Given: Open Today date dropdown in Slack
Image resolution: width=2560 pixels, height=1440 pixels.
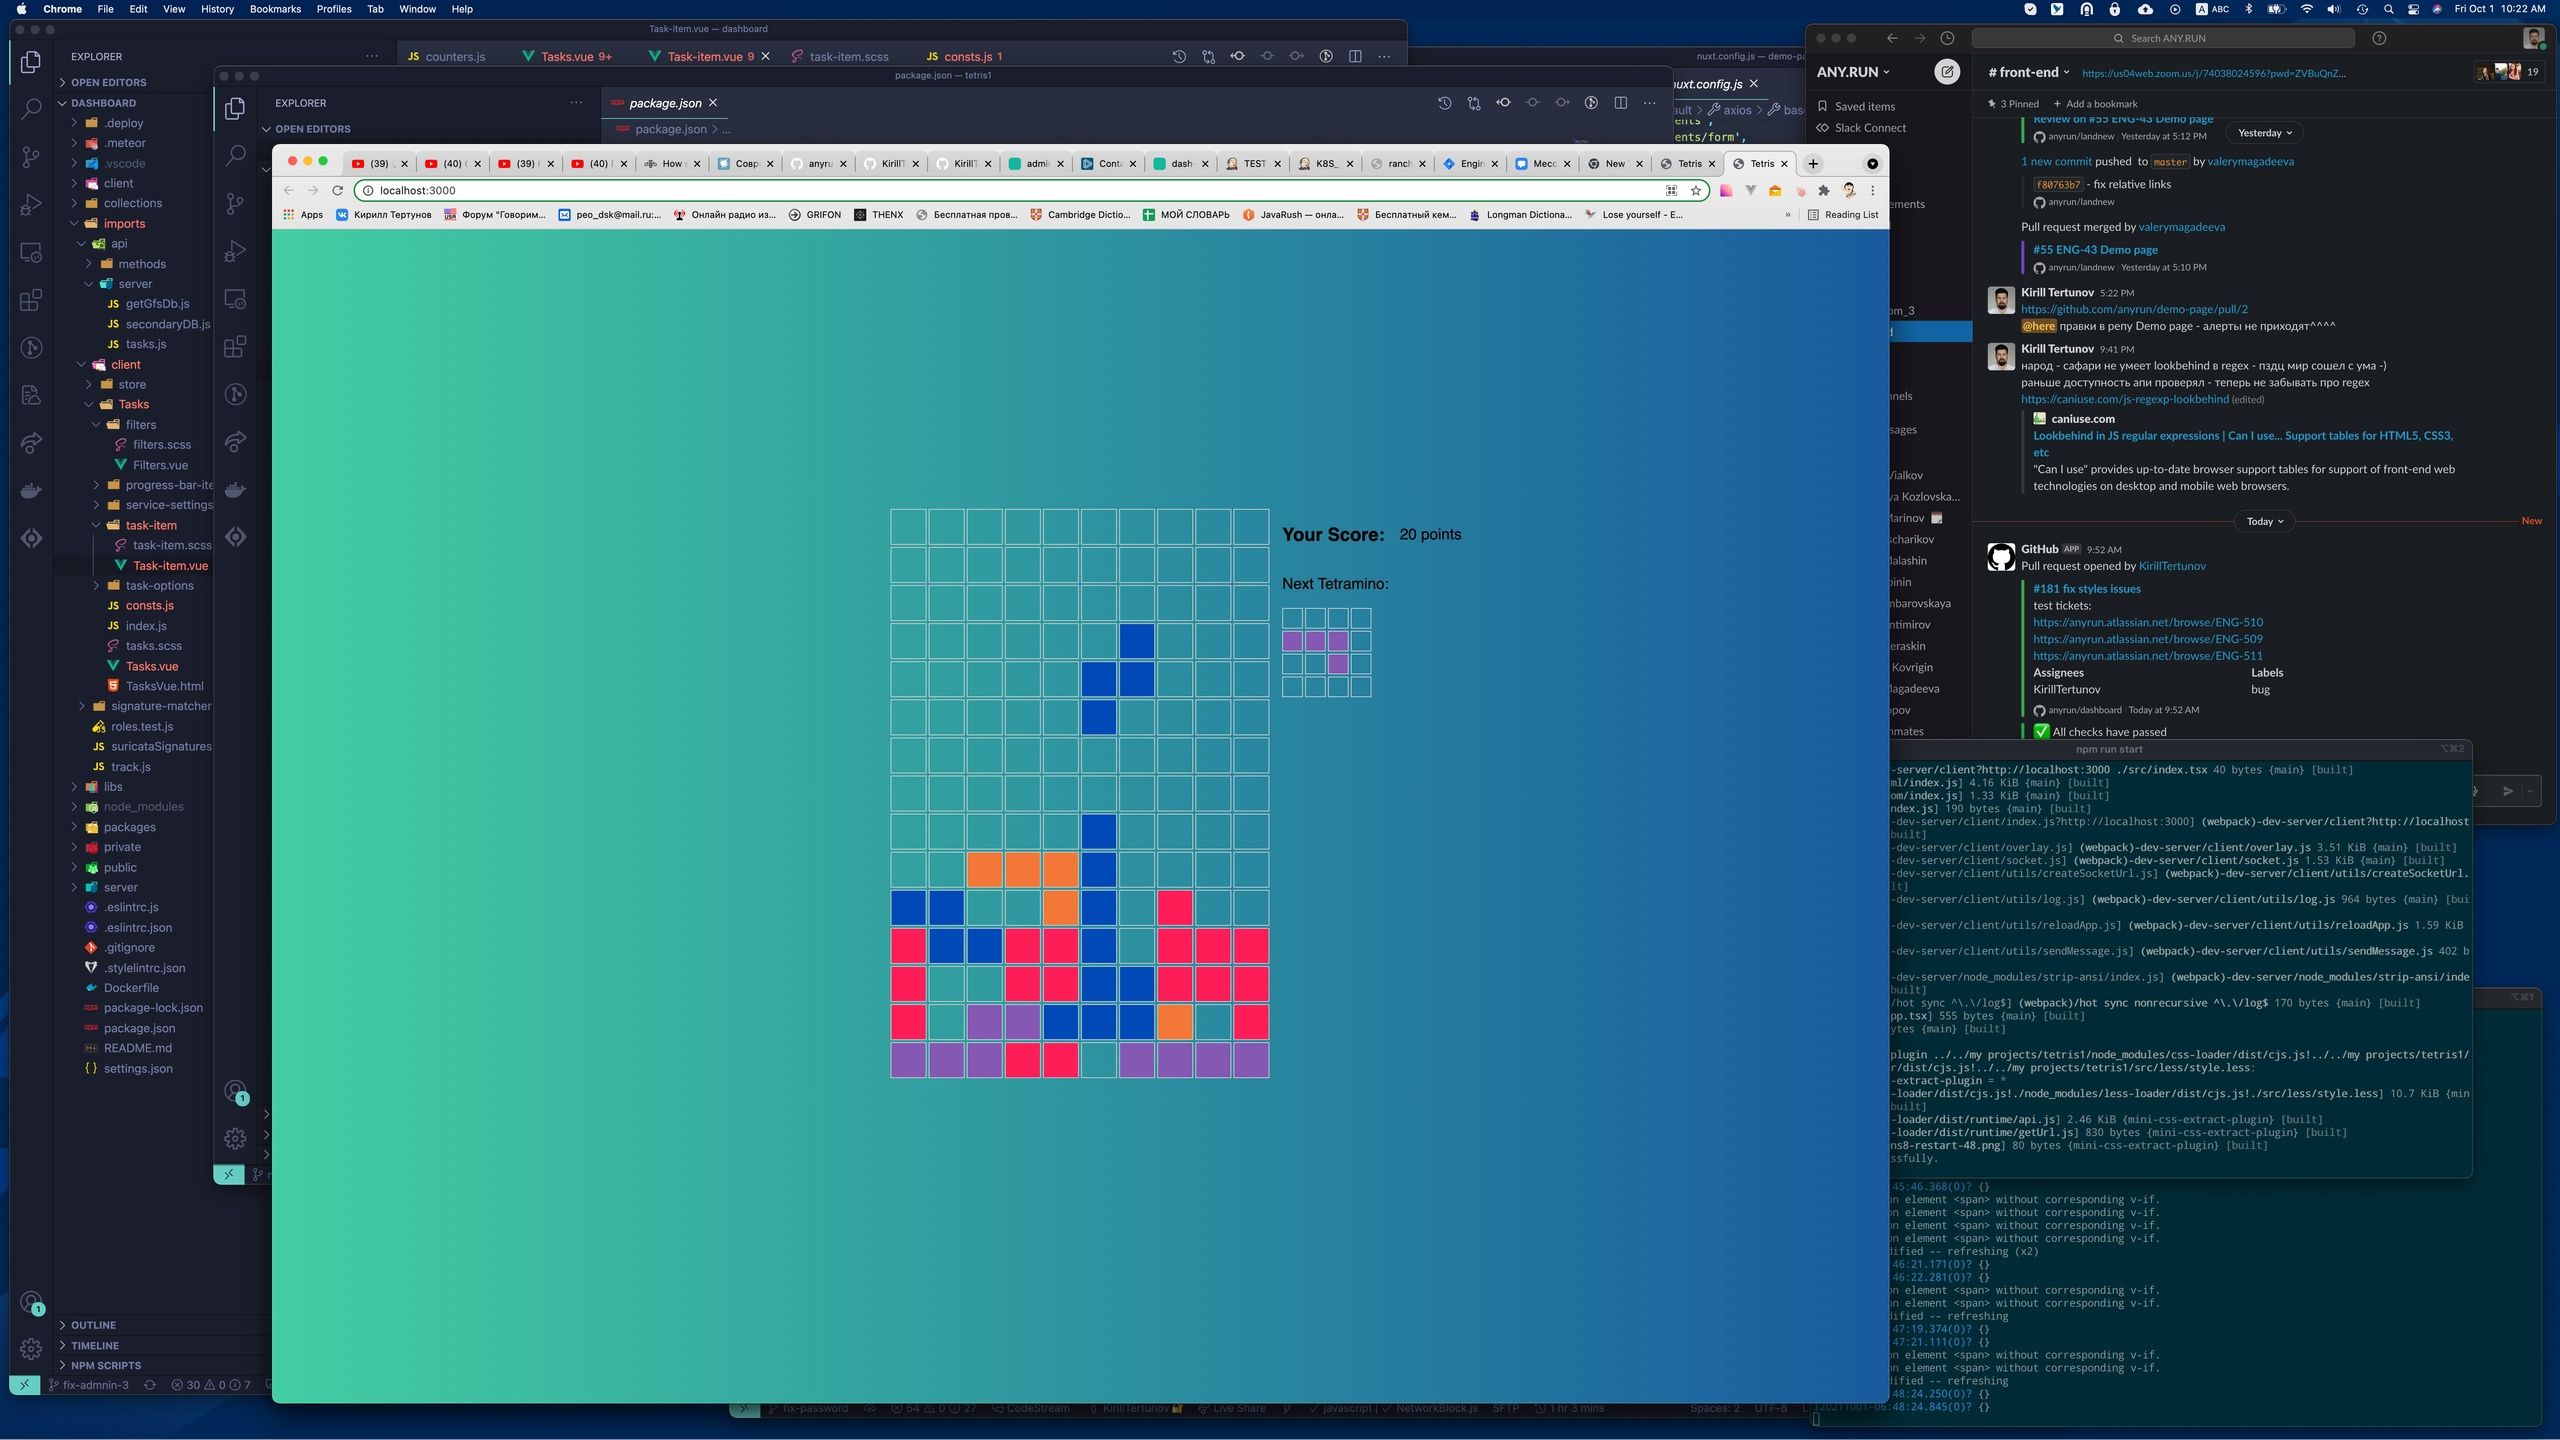Looking at the screenshot, I should point(2264,521).
